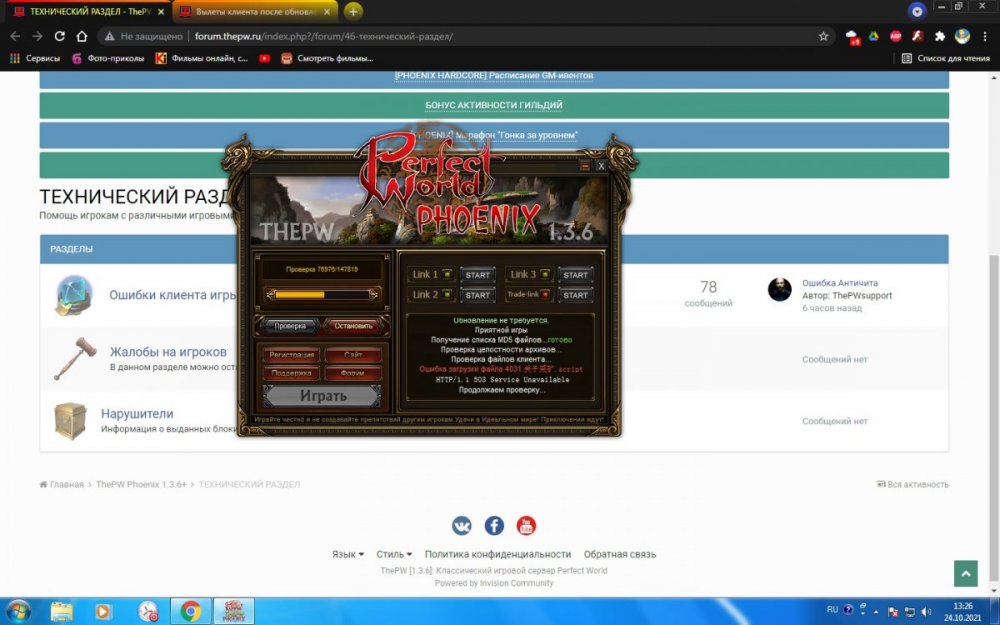Open the Фильмы онлайн bookmark

click(202, 58)
